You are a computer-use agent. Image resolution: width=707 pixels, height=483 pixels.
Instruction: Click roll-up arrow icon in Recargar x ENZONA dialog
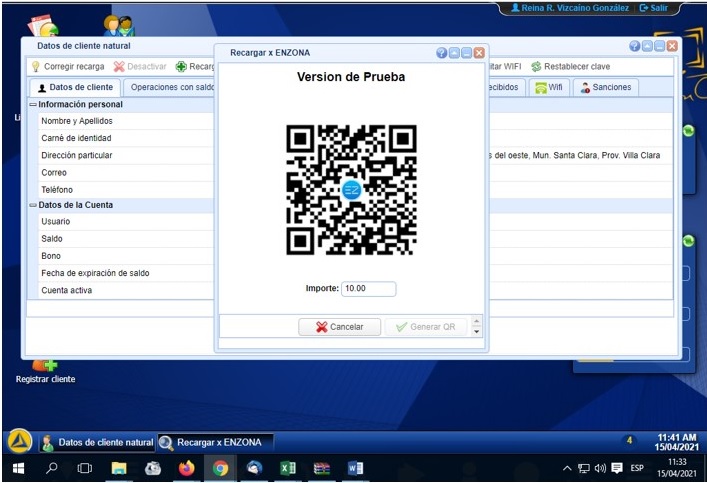(x=454, y=53)
